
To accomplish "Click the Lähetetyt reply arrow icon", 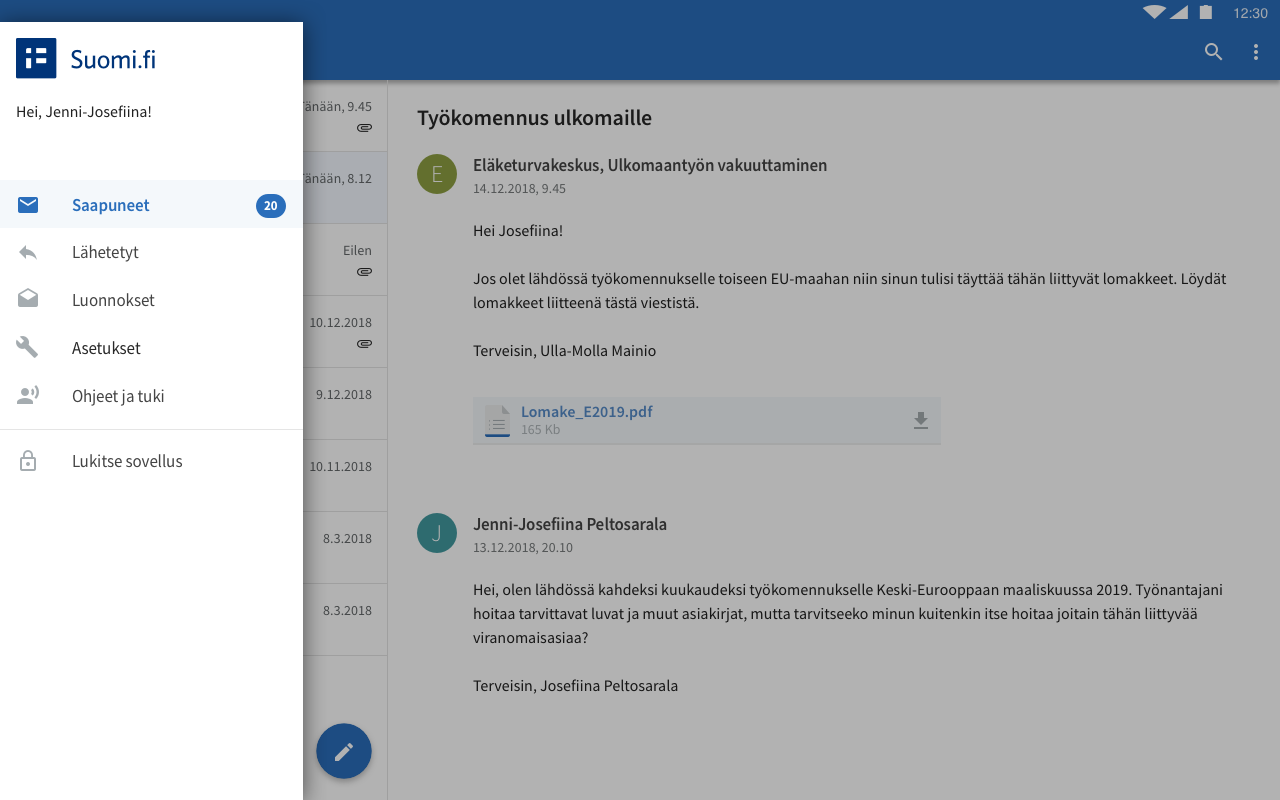I will (x=28, y=252).
